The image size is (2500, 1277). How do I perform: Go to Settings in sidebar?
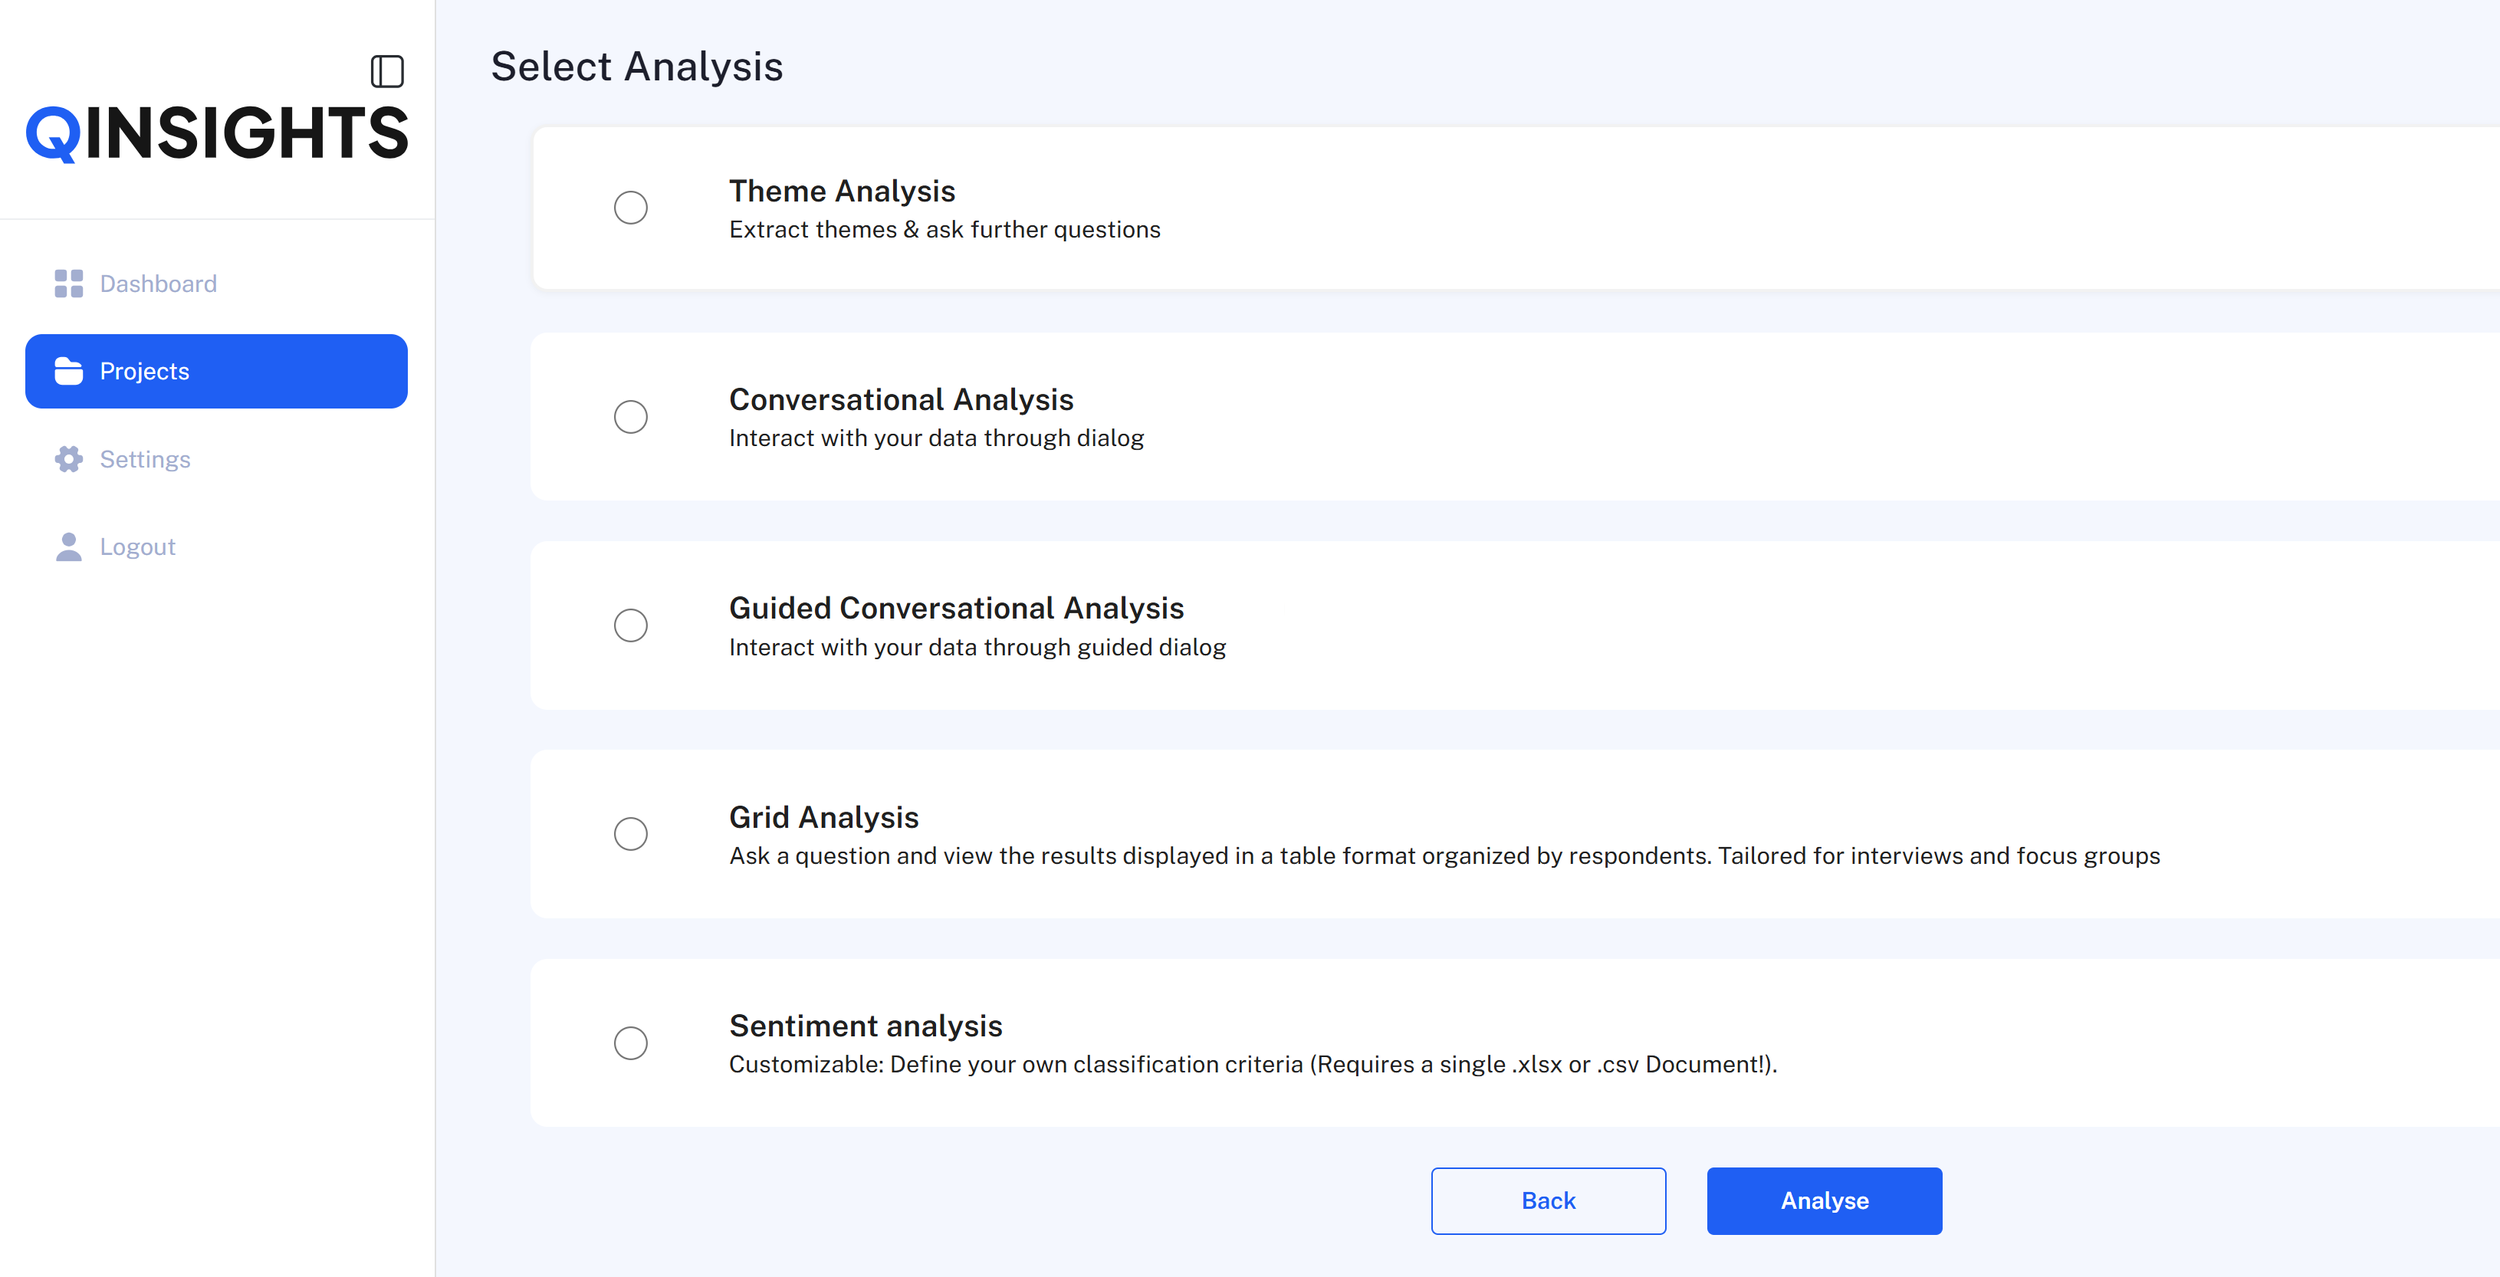[145, 459]
